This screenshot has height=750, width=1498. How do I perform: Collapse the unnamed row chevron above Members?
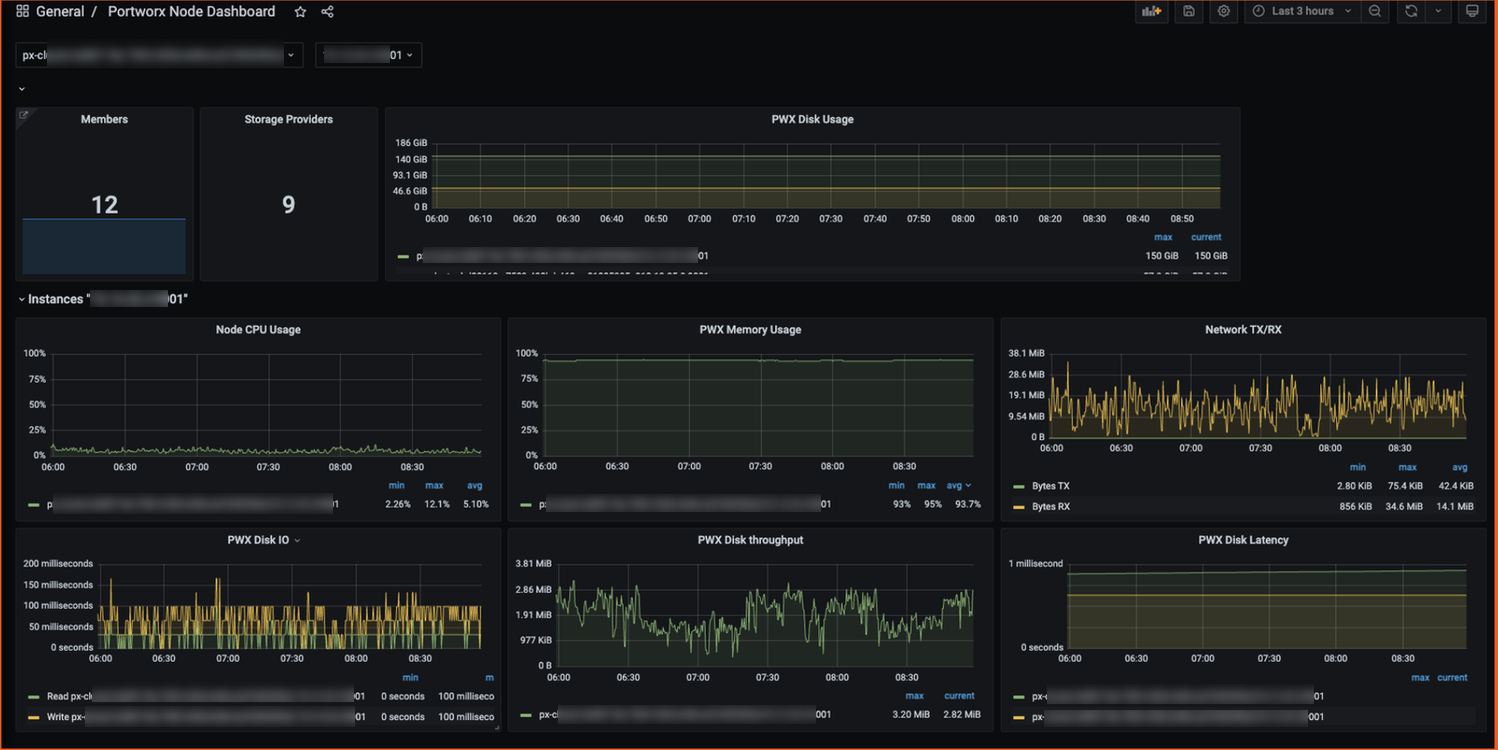point(22,89)
